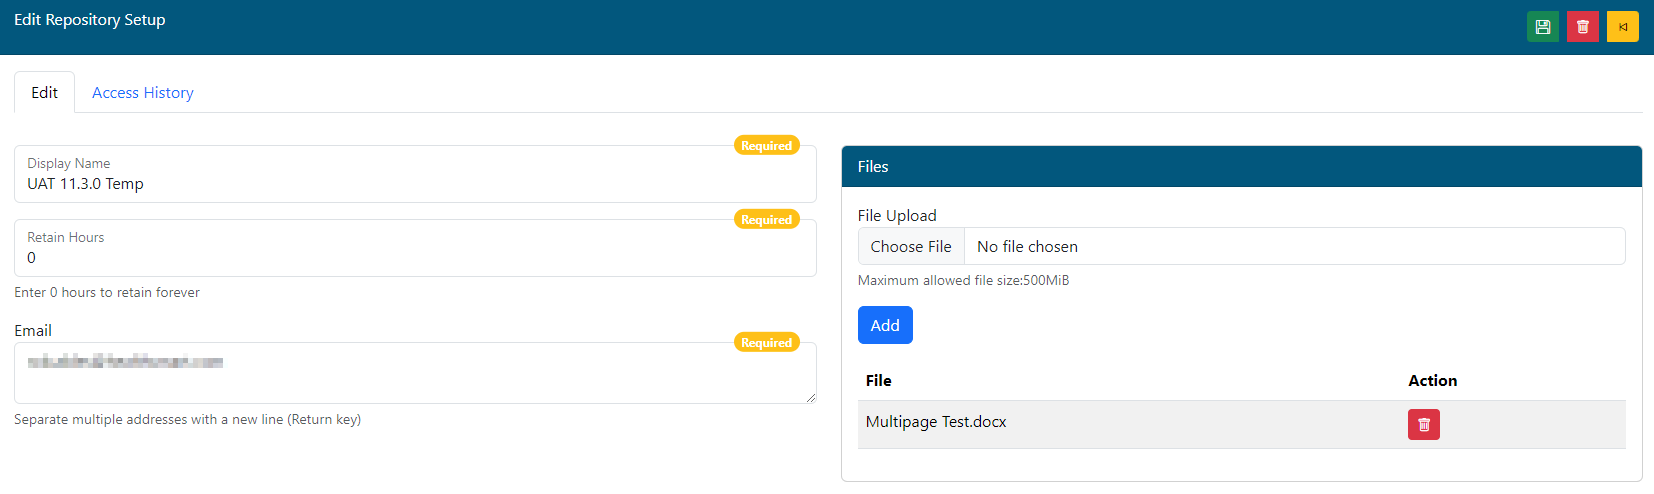The image size is (1654, 494).
Task: Click the blue Add button
Action: point(885,325)
